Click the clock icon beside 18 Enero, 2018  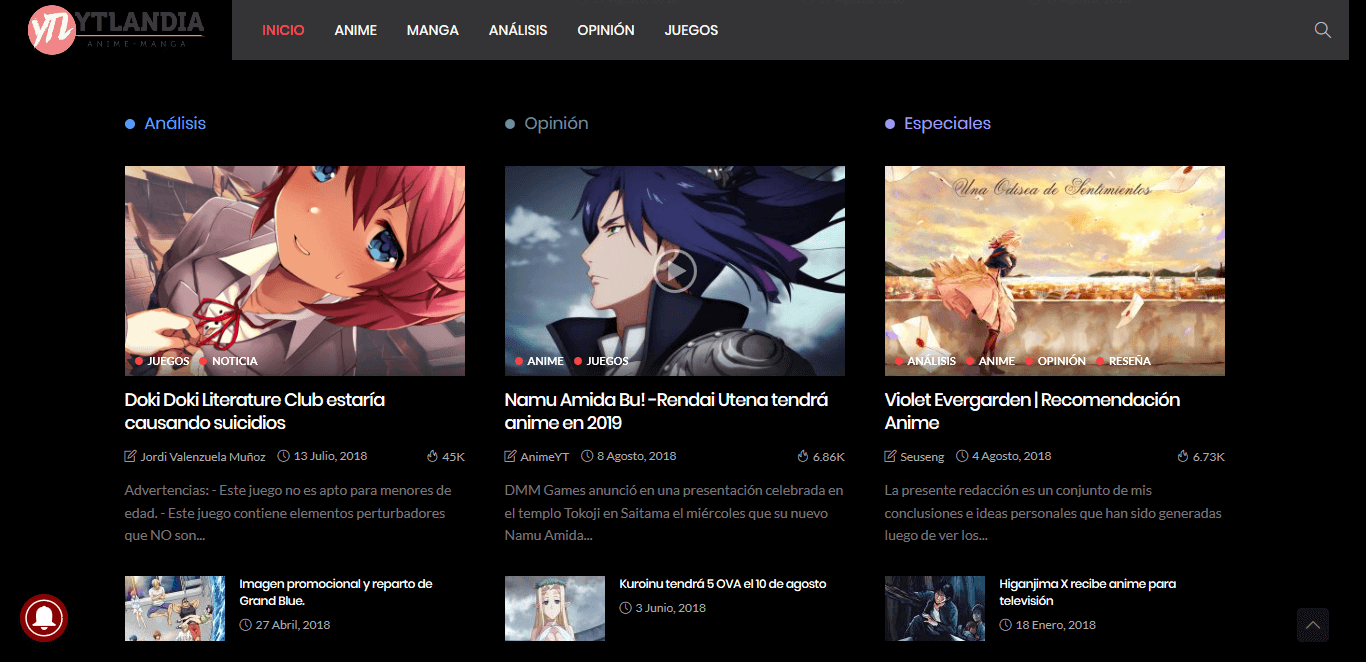point(1005,625)
